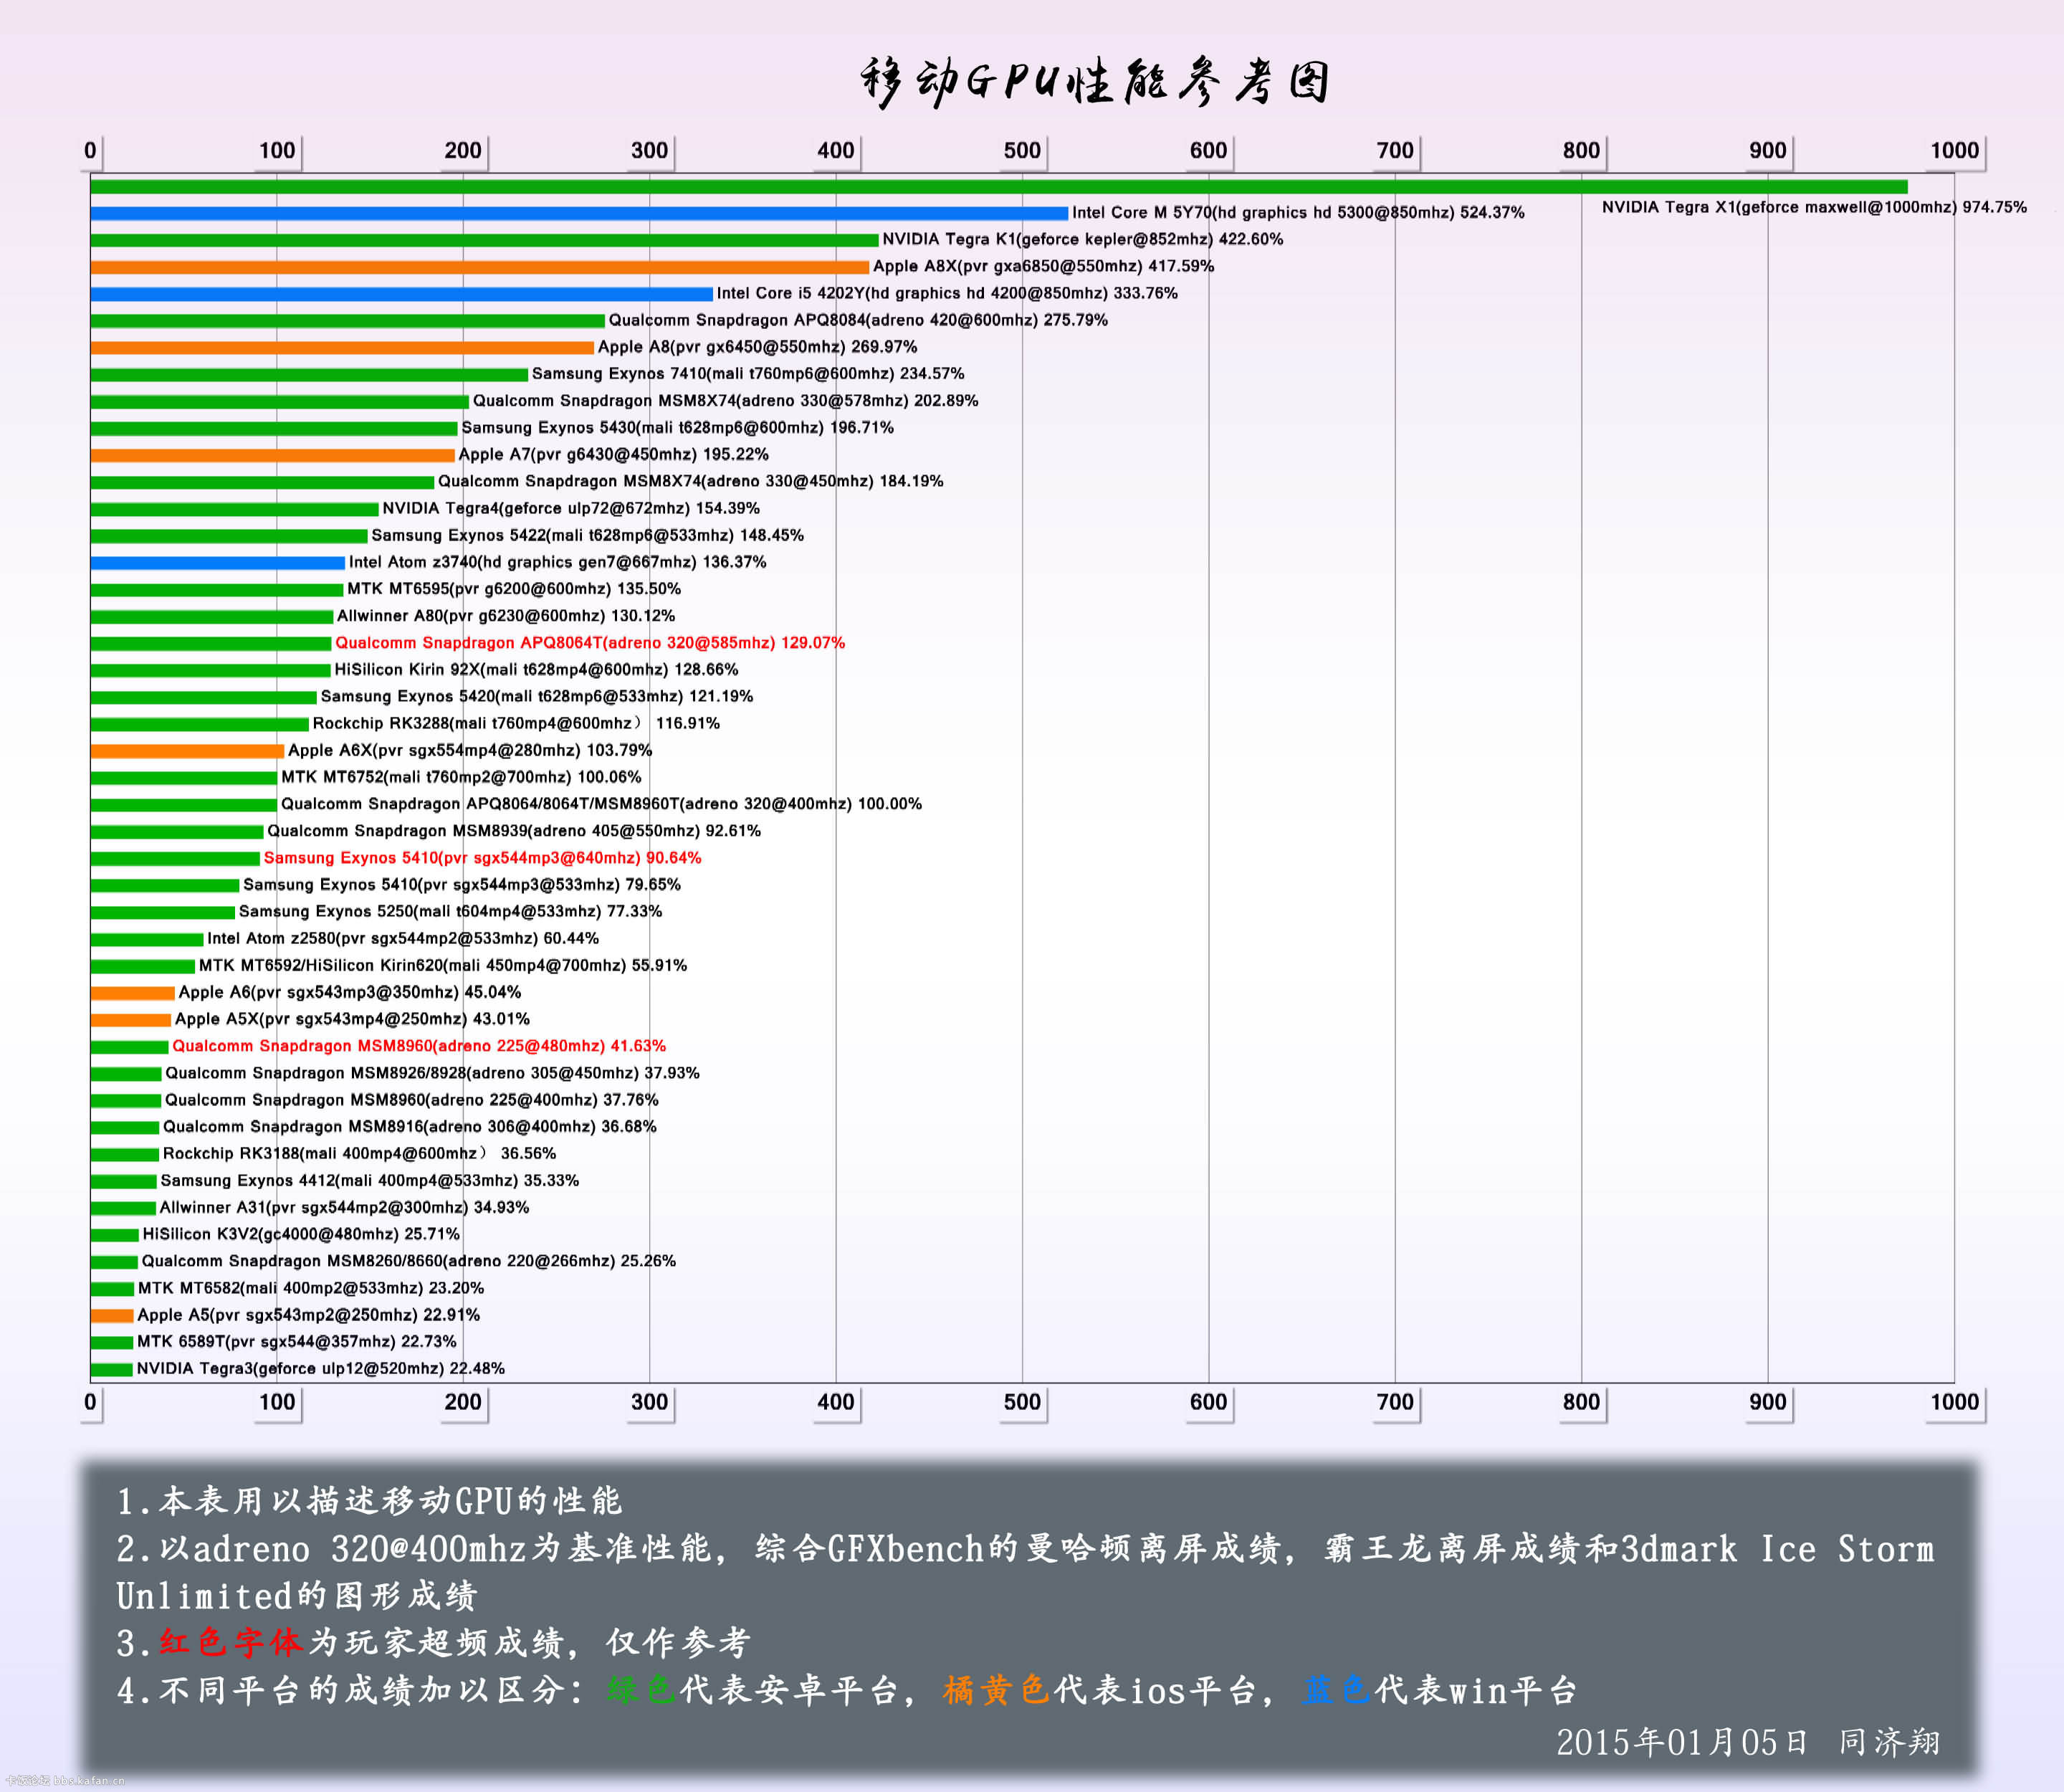Click Snapdragon MSM8960 37.76% label
2064x1792 pixels.
point(412,1100)
